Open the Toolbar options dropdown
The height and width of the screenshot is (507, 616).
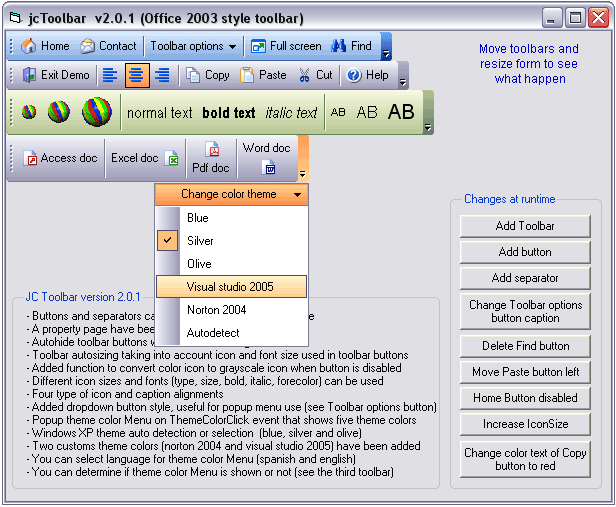193,46
